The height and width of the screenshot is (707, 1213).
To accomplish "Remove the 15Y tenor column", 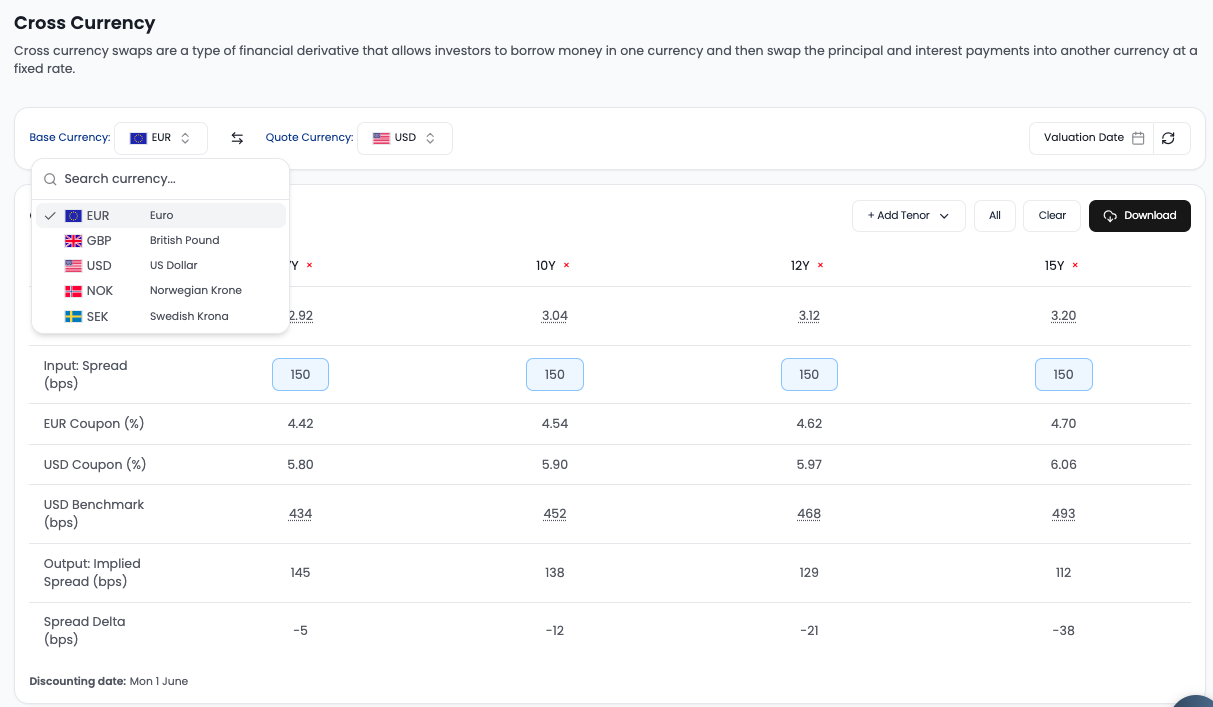I will 1076,265.
